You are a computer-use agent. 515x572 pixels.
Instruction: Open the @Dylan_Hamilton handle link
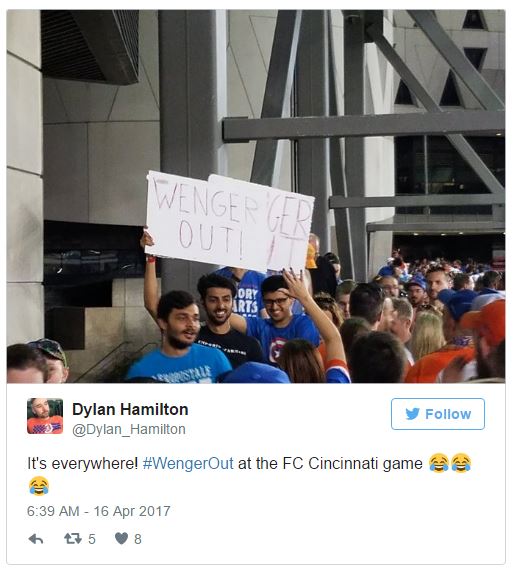coord(129,429)
